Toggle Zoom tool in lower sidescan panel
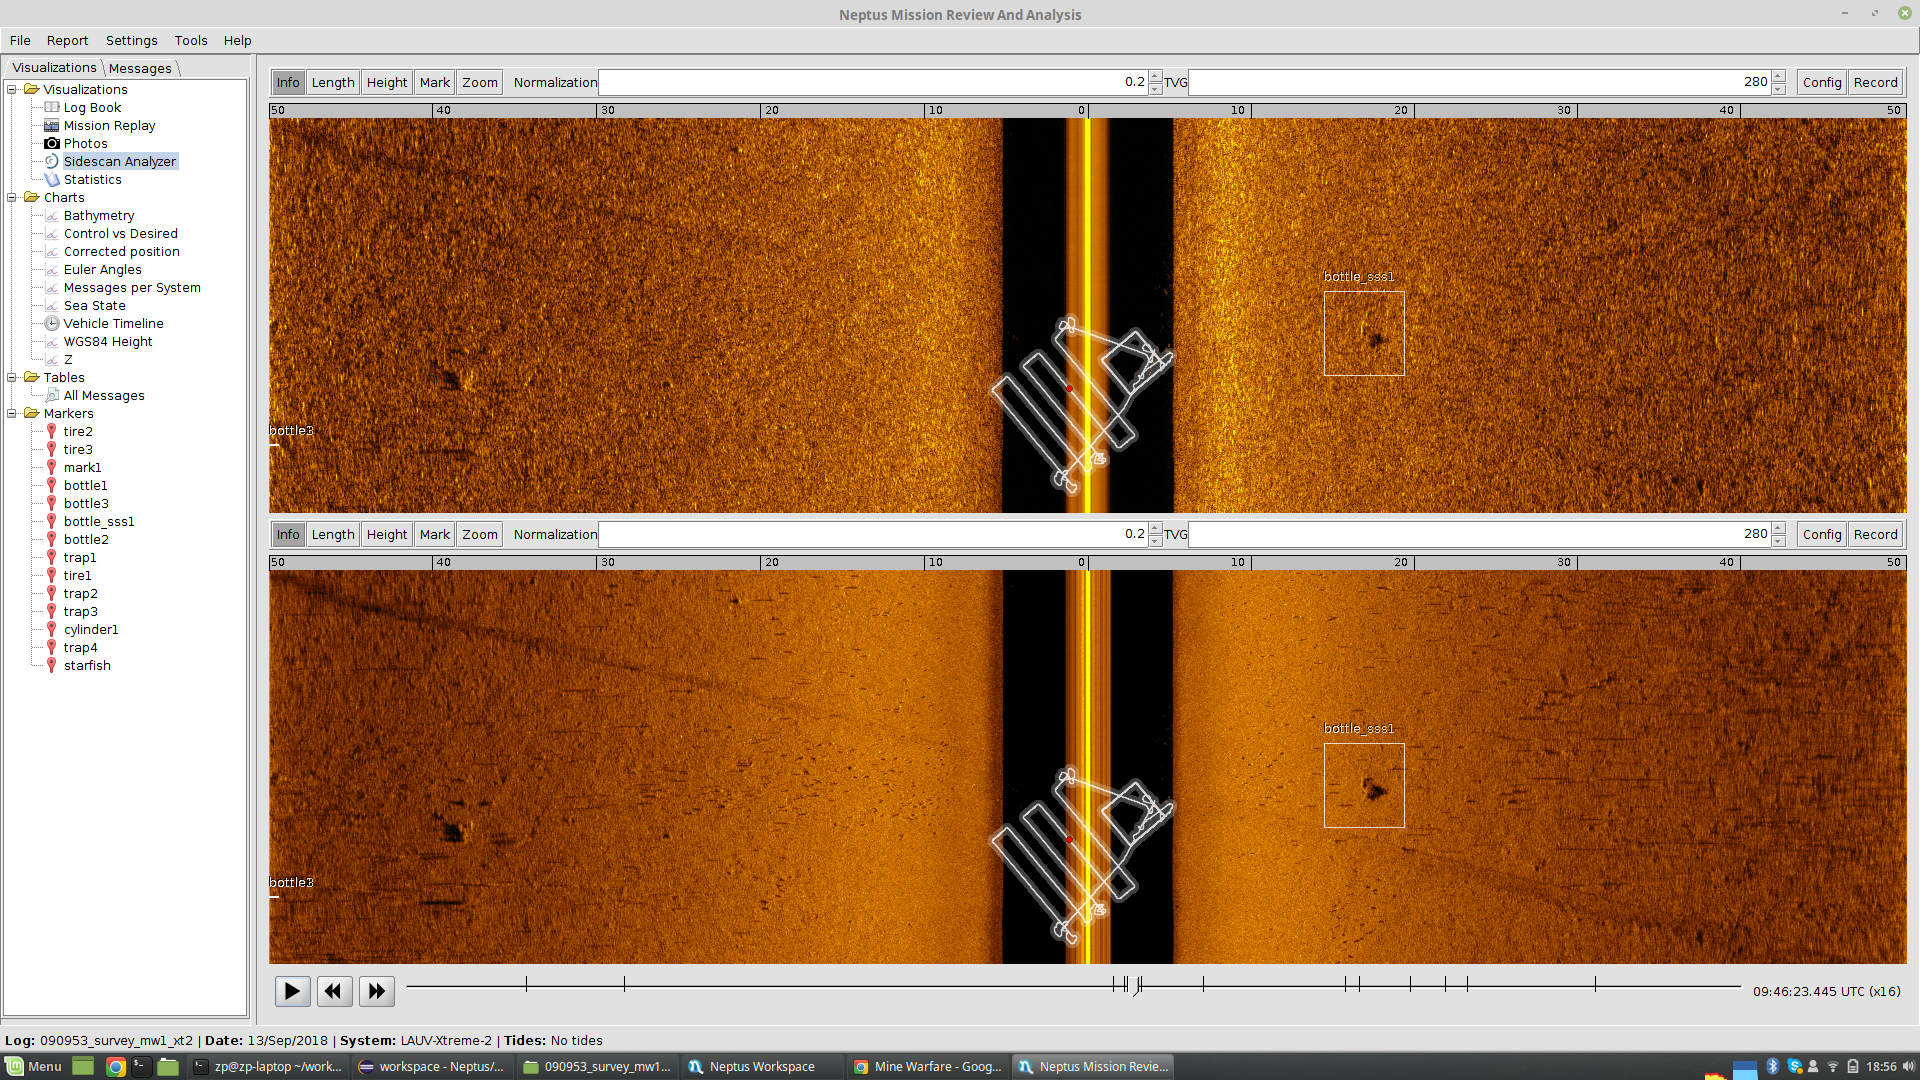Viewport: 1920px width, 1080px height. [480, 534]
